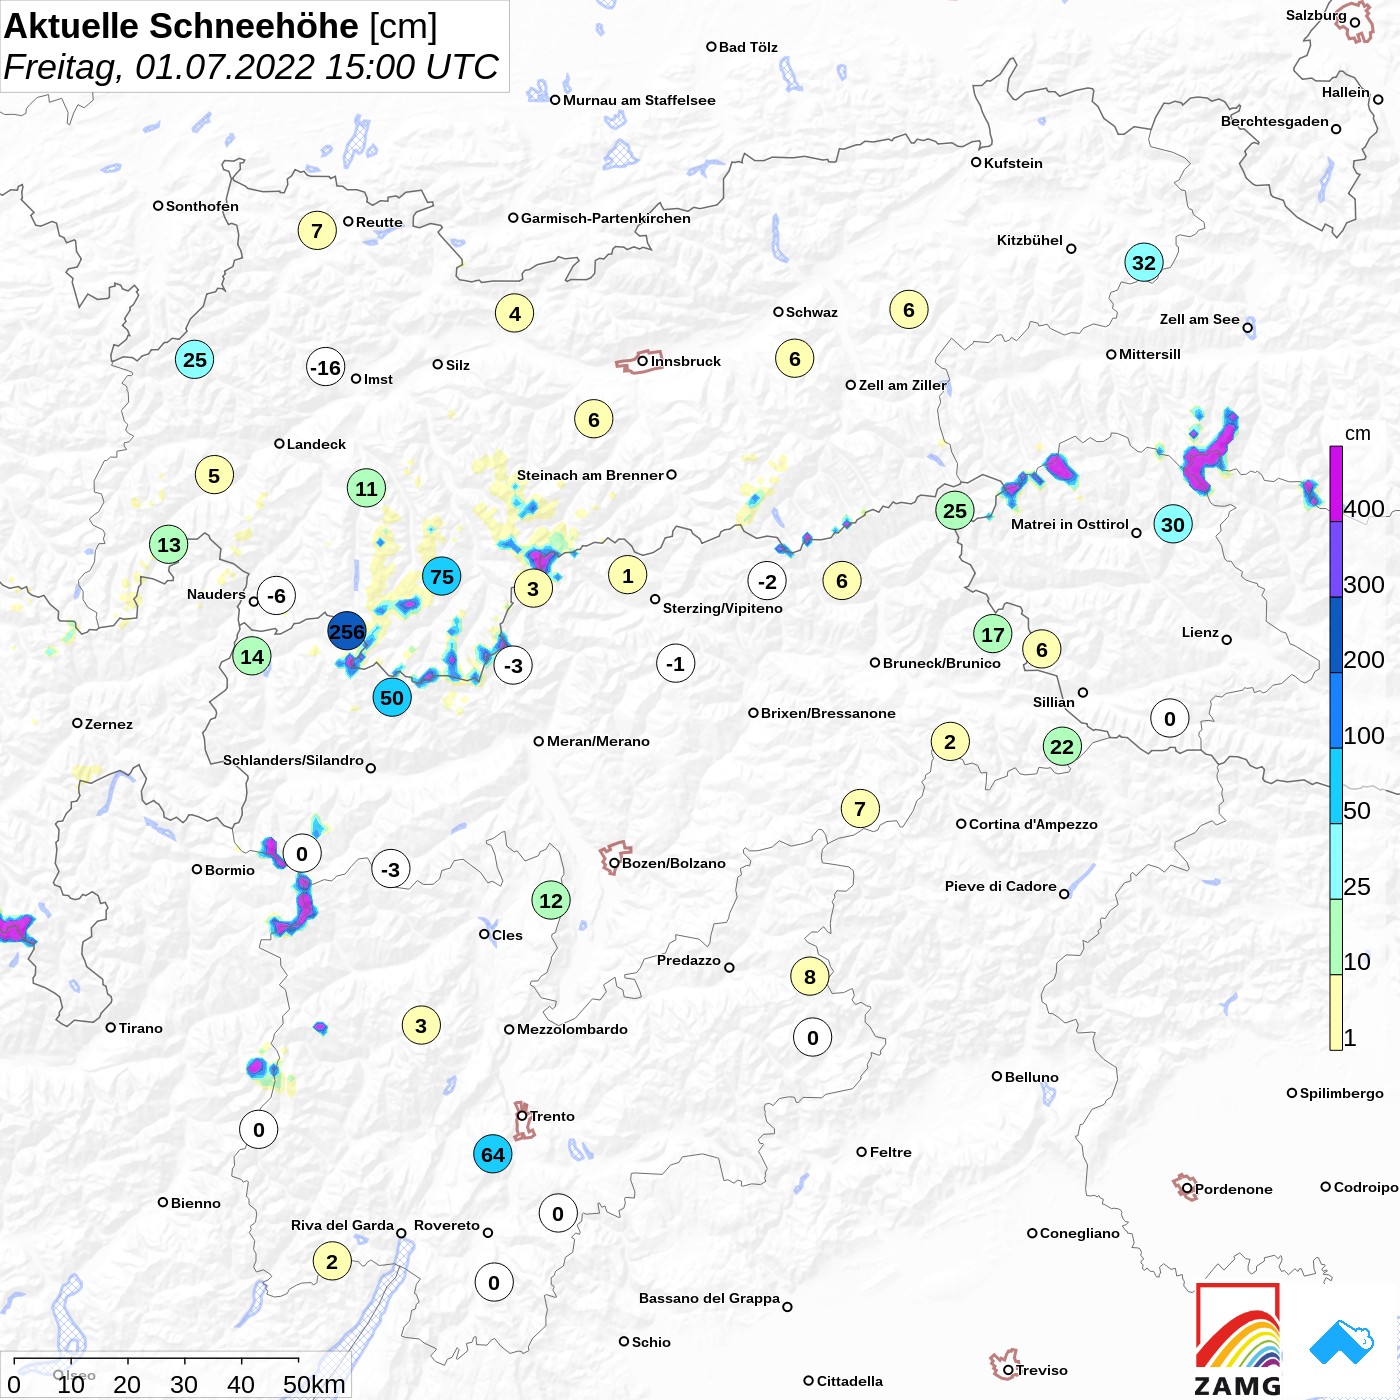Click the 'Pordenone' label
The height and width of the screenshot is (1400, 1400).
pyautogui.click(x=1234, y=1189)
